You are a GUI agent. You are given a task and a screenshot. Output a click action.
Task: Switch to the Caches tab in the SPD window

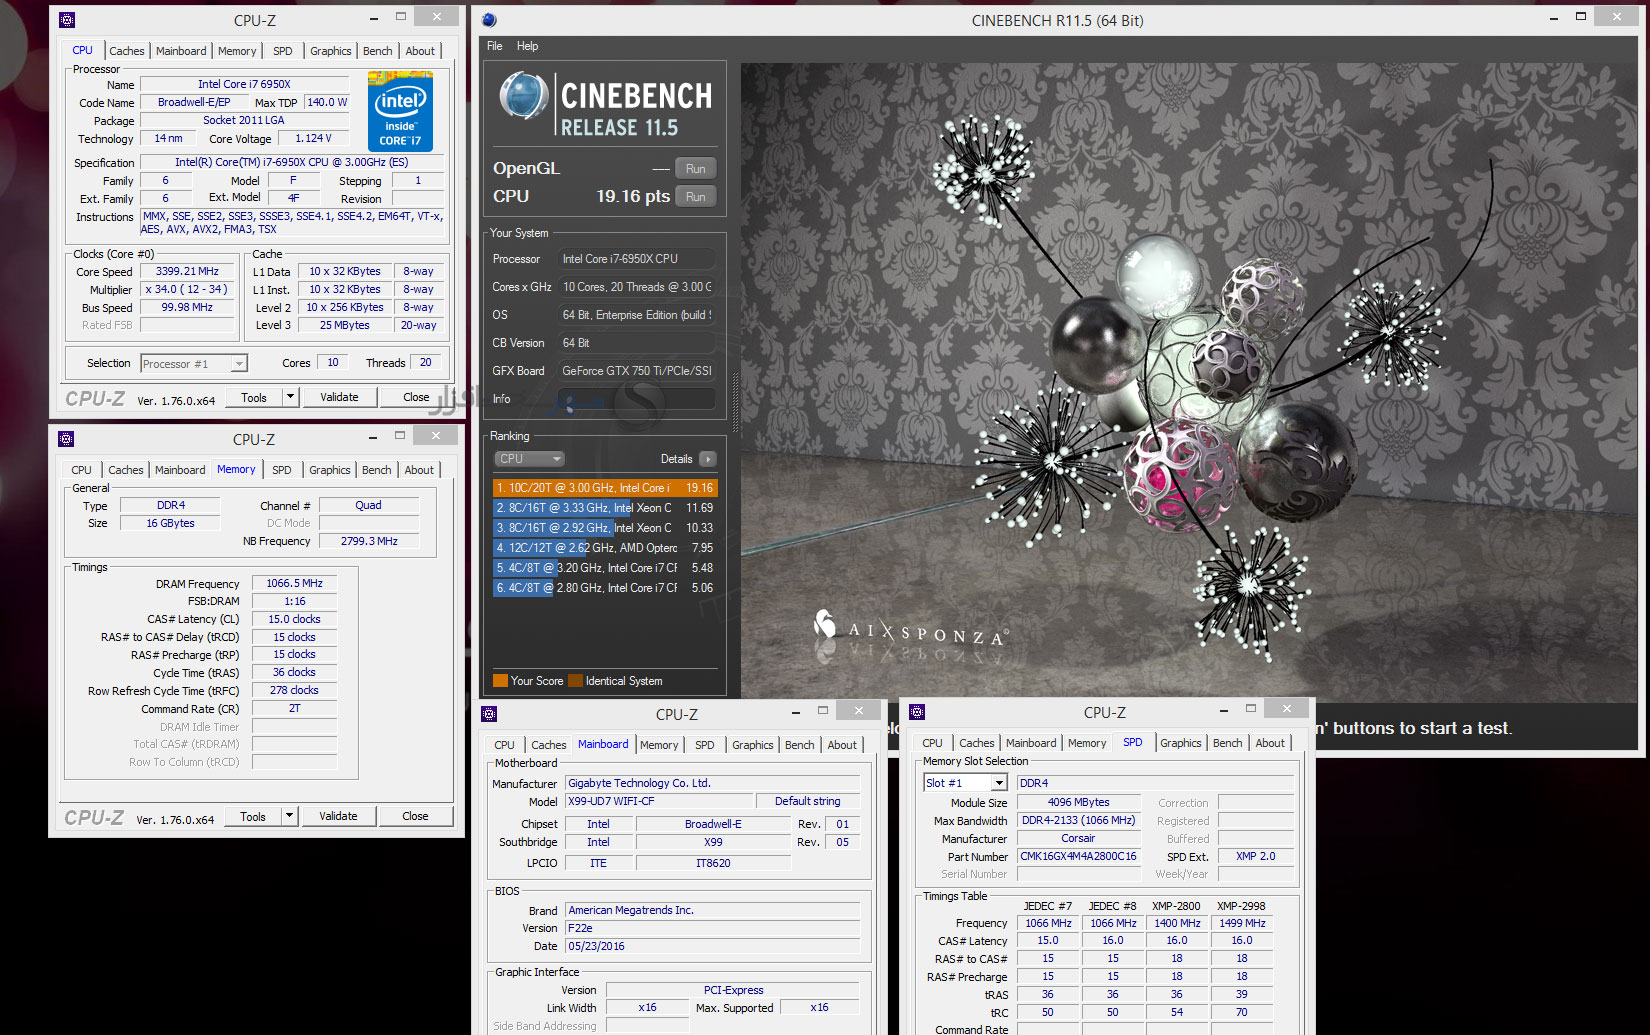pos(976,743)
